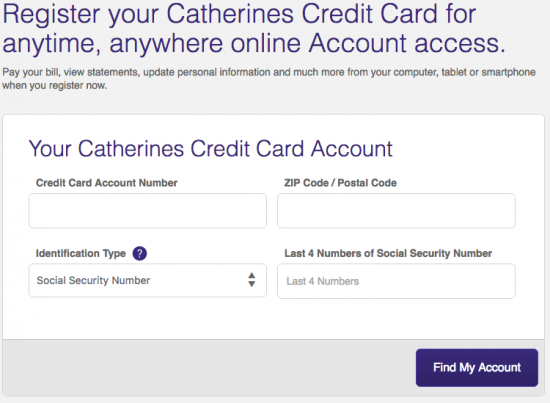Image resolution: width=550 pixels, height=403 pixels.
Task: Click the 'Social Security Number' text in the selector
Action: click(93, 280)
